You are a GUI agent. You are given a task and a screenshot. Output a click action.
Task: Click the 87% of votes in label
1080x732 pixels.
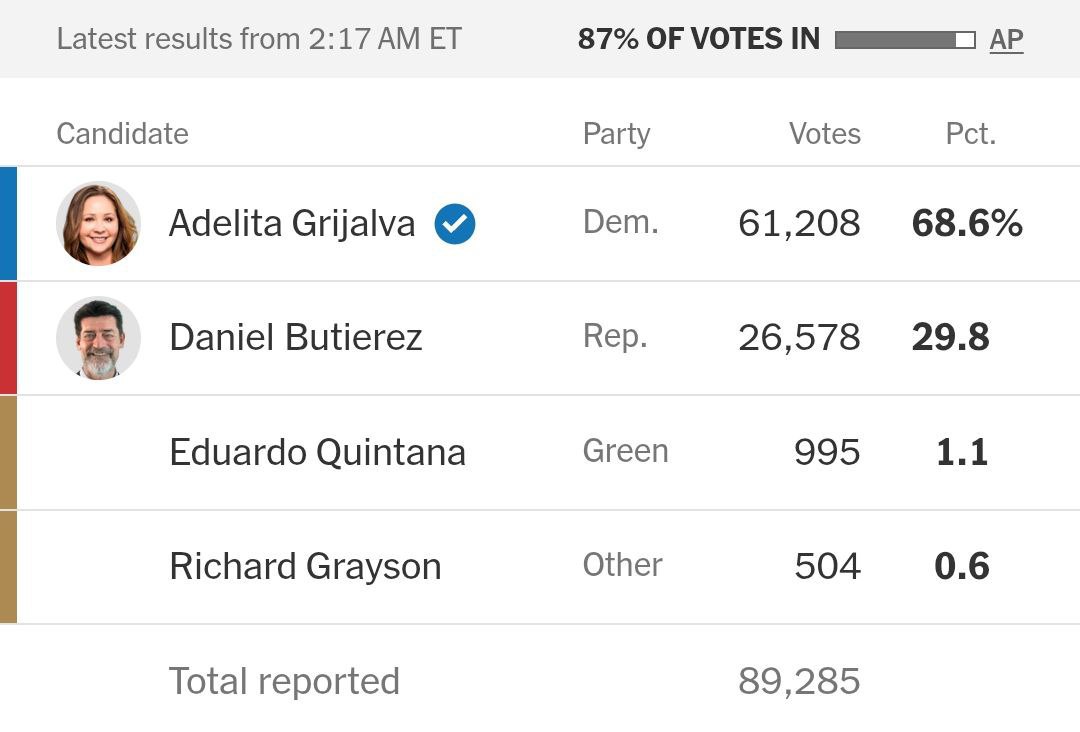click(x=698, y=39)
